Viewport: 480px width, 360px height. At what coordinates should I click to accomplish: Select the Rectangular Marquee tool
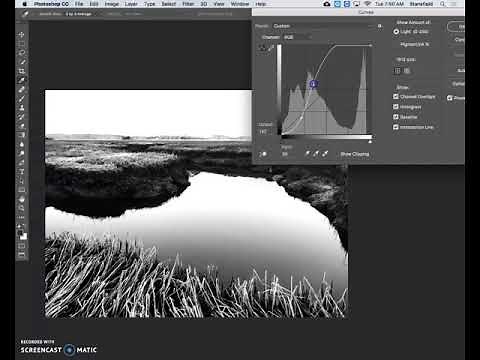(x=22, y=44)
